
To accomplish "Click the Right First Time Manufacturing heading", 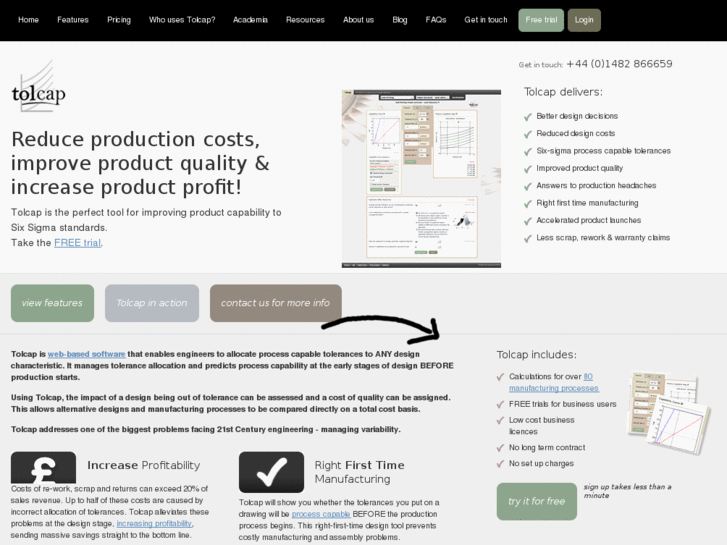I will (359, 472).
